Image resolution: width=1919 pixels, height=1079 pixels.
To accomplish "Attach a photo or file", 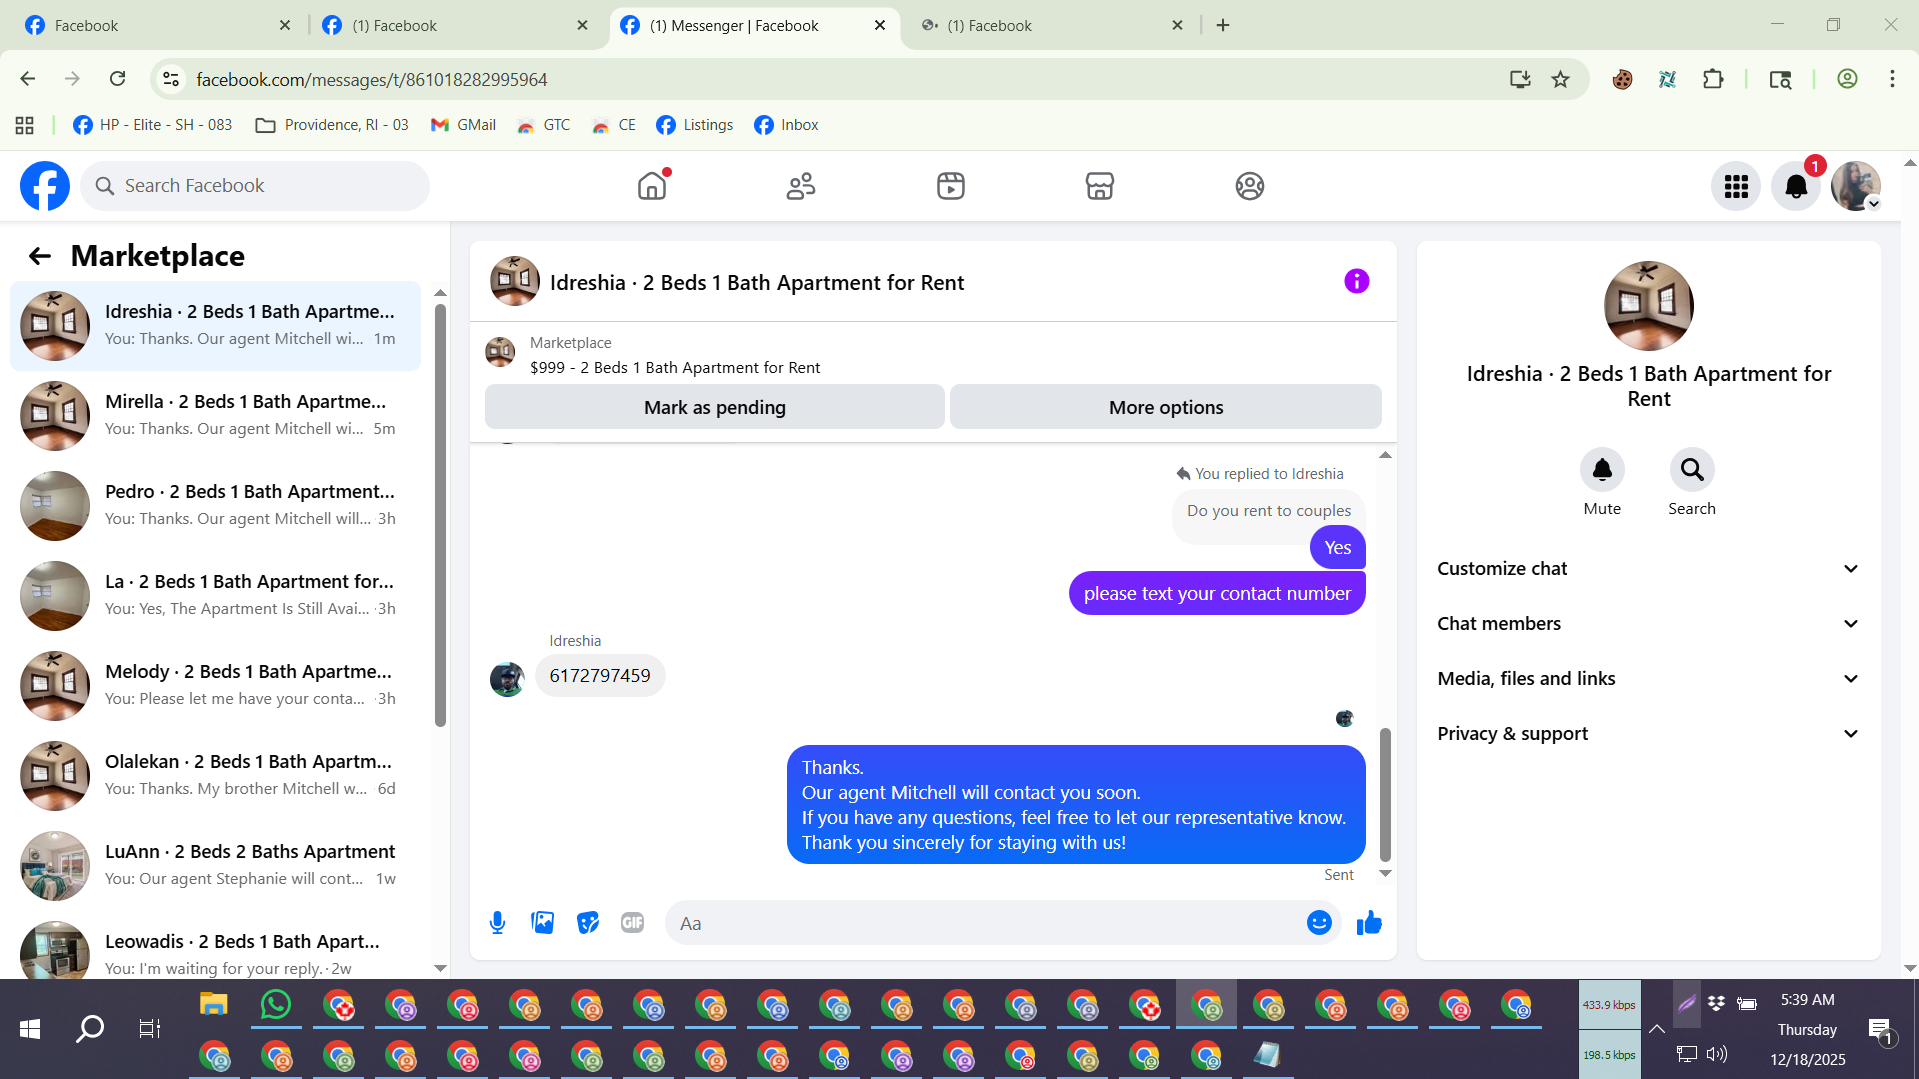I will point(543,923).
